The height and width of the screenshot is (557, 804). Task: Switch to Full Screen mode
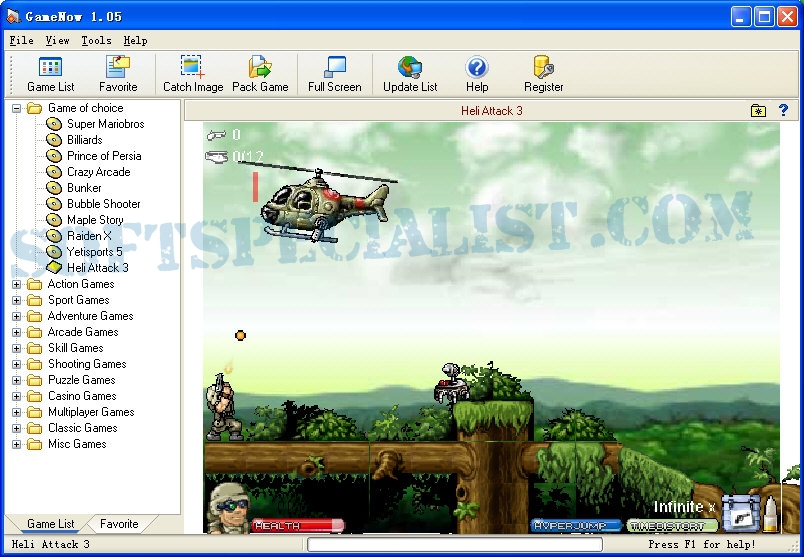pos(334,68)
